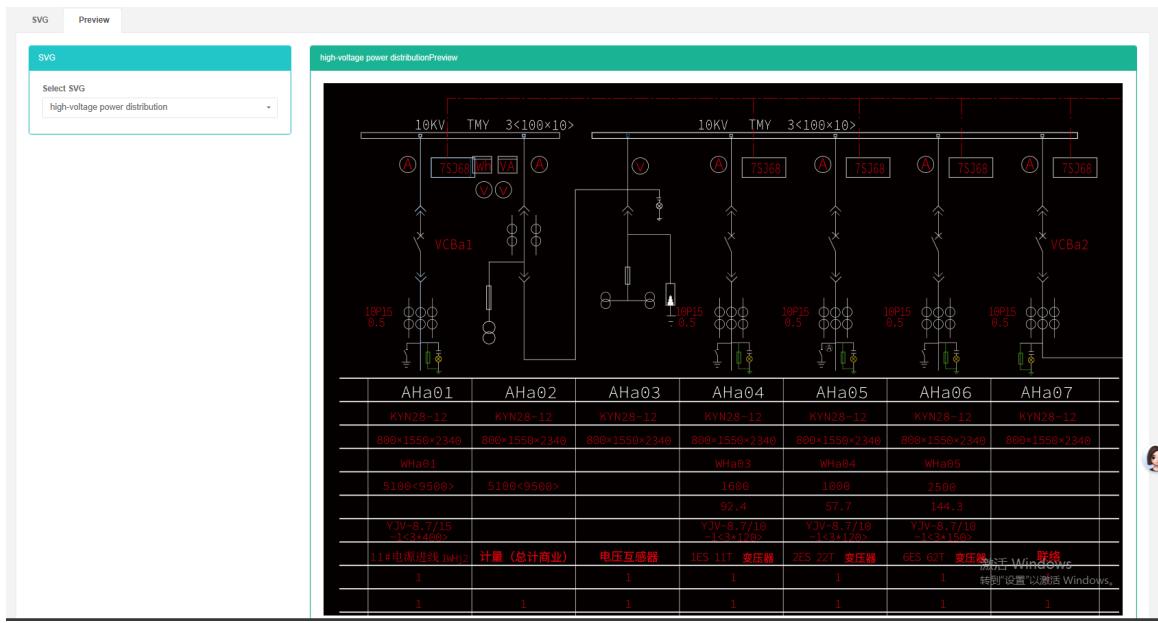This screenshot has width=1158, height=623.
Task: Click the teal SVG panel header
Action: coord(159,58)
